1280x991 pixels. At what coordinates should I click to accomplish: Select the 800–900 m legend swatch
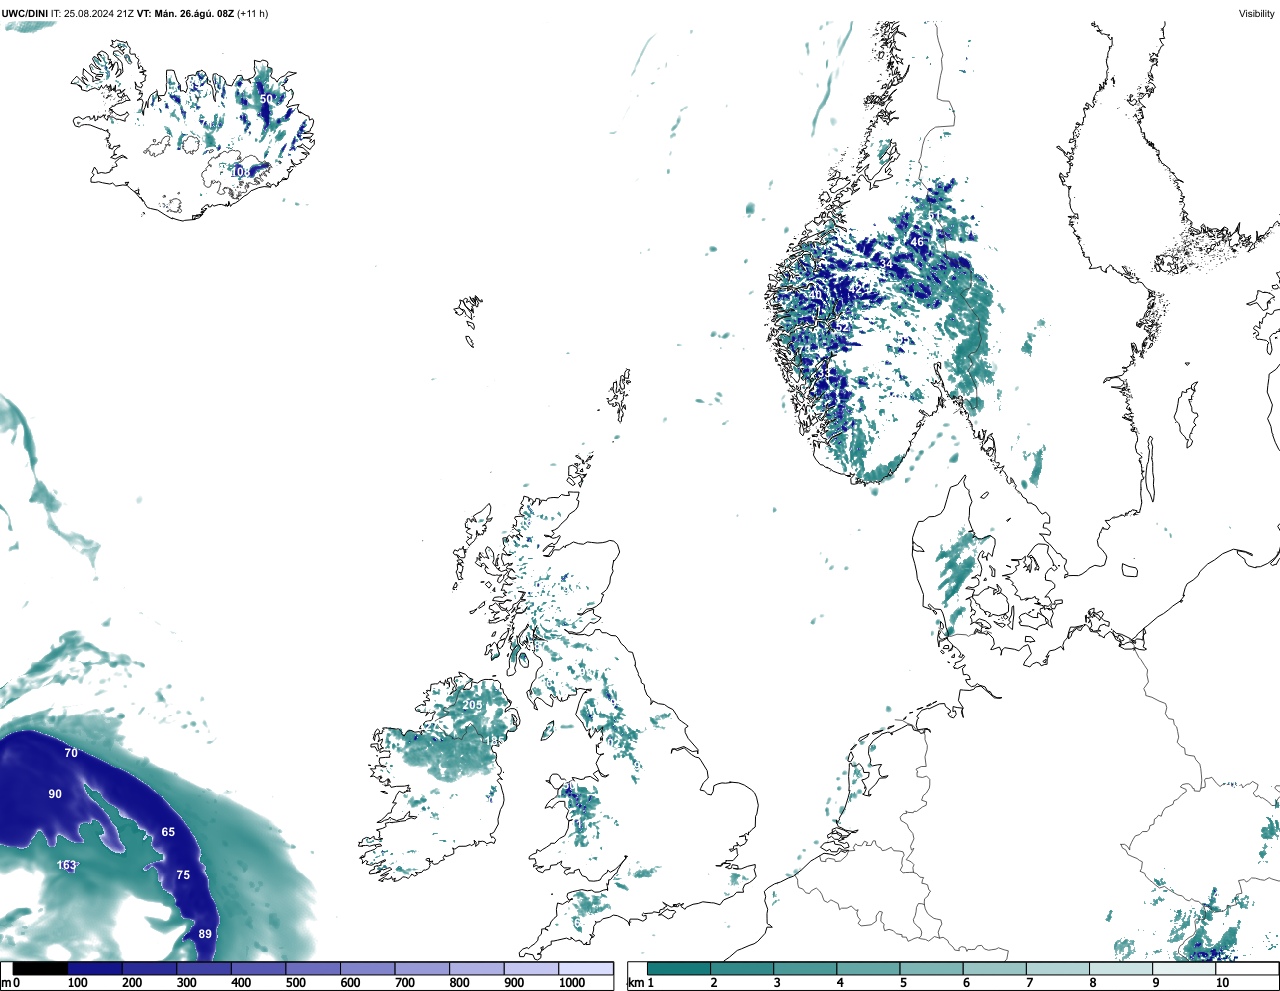tap(477, 968)
